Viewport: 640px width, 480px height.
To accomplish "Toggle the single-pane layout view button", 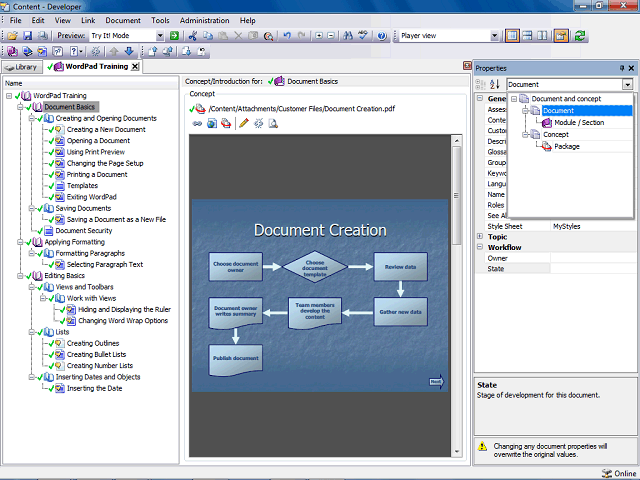I will click(512, 36).
